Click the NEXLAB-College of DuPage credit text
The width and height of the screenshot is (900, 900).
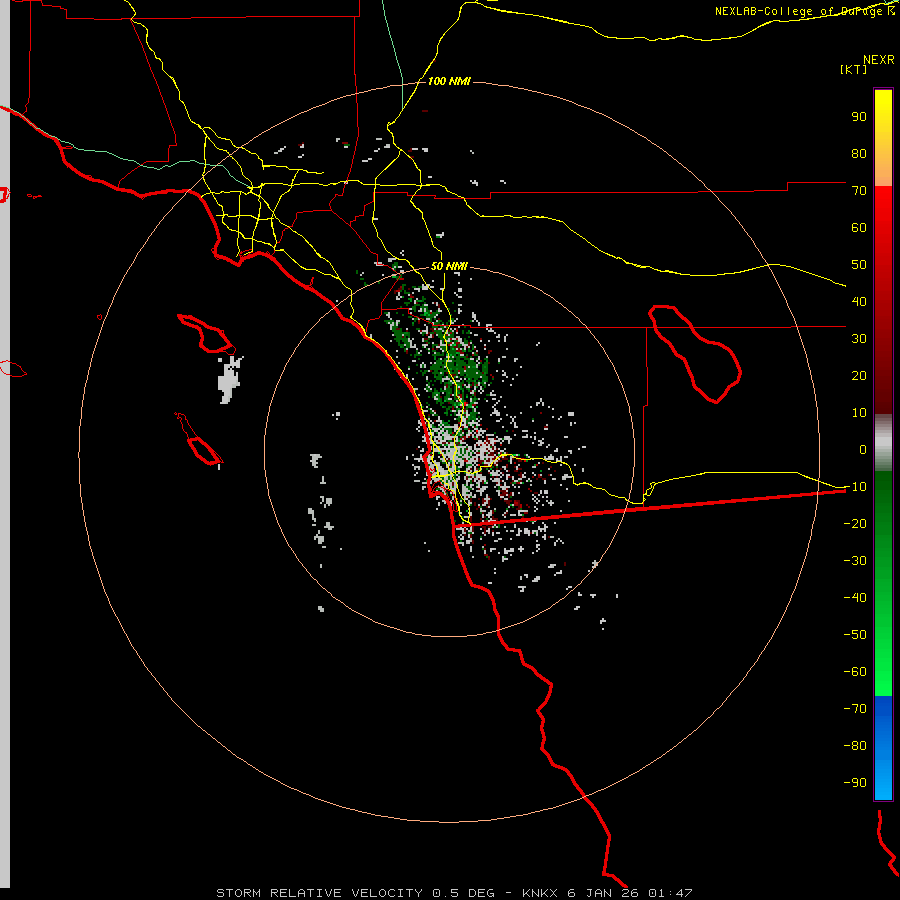pyautogui.click(x=805, y=11)
